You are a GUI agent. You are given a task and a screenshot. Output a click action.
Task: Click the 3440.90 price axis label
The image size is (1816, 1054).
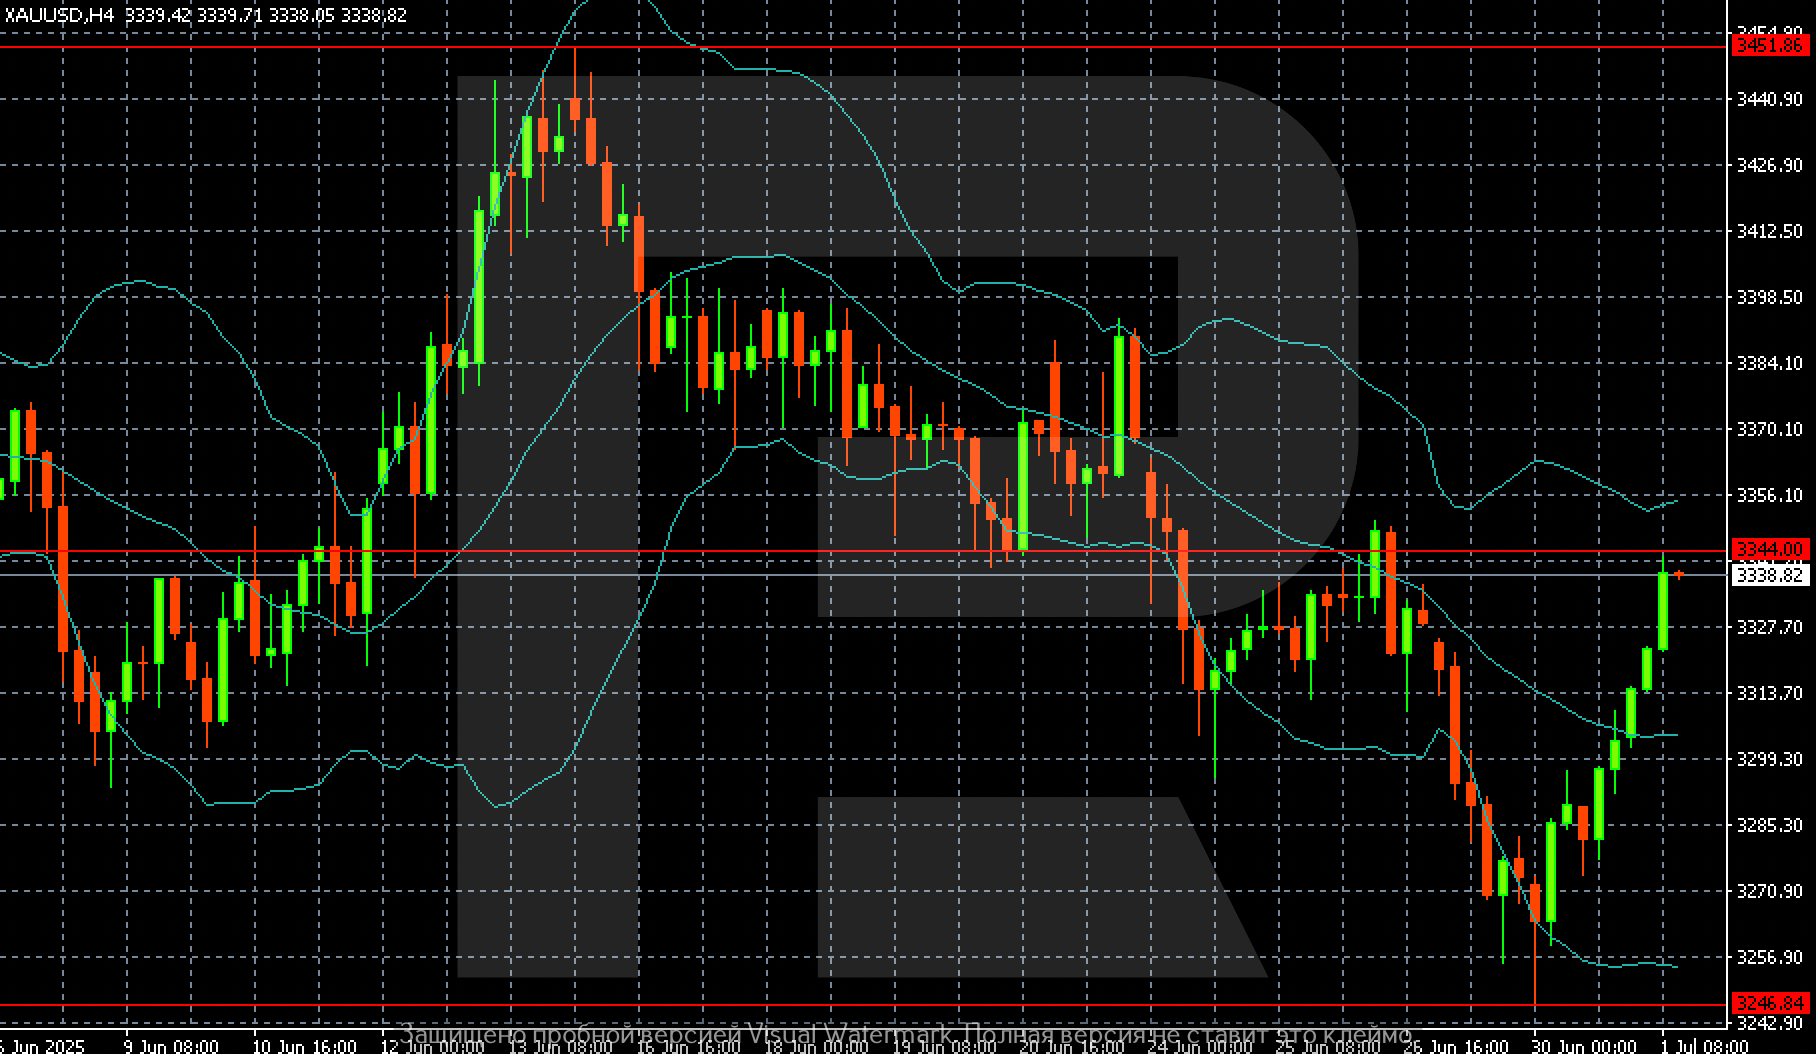pyautogui.click(x=1770, y=100)
